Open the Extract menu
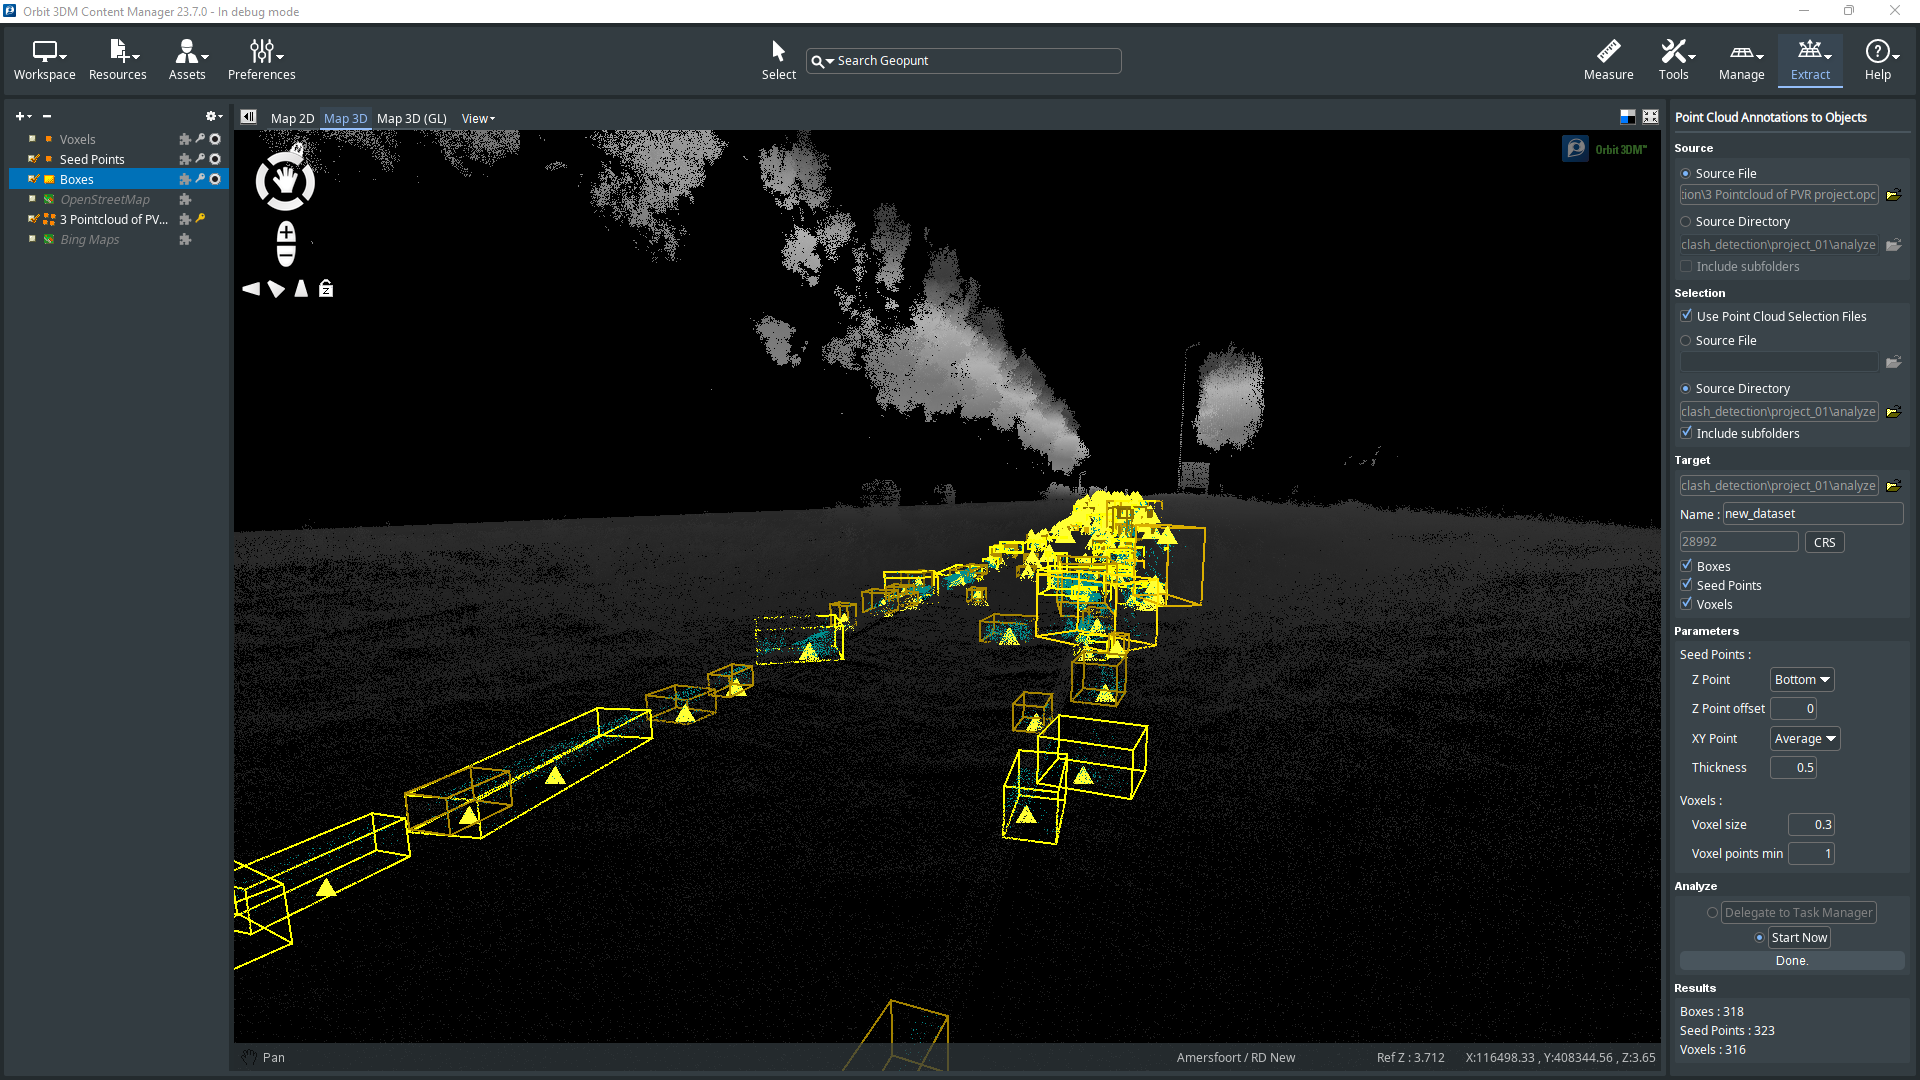1920x1080 pixels. (1811, 60)
